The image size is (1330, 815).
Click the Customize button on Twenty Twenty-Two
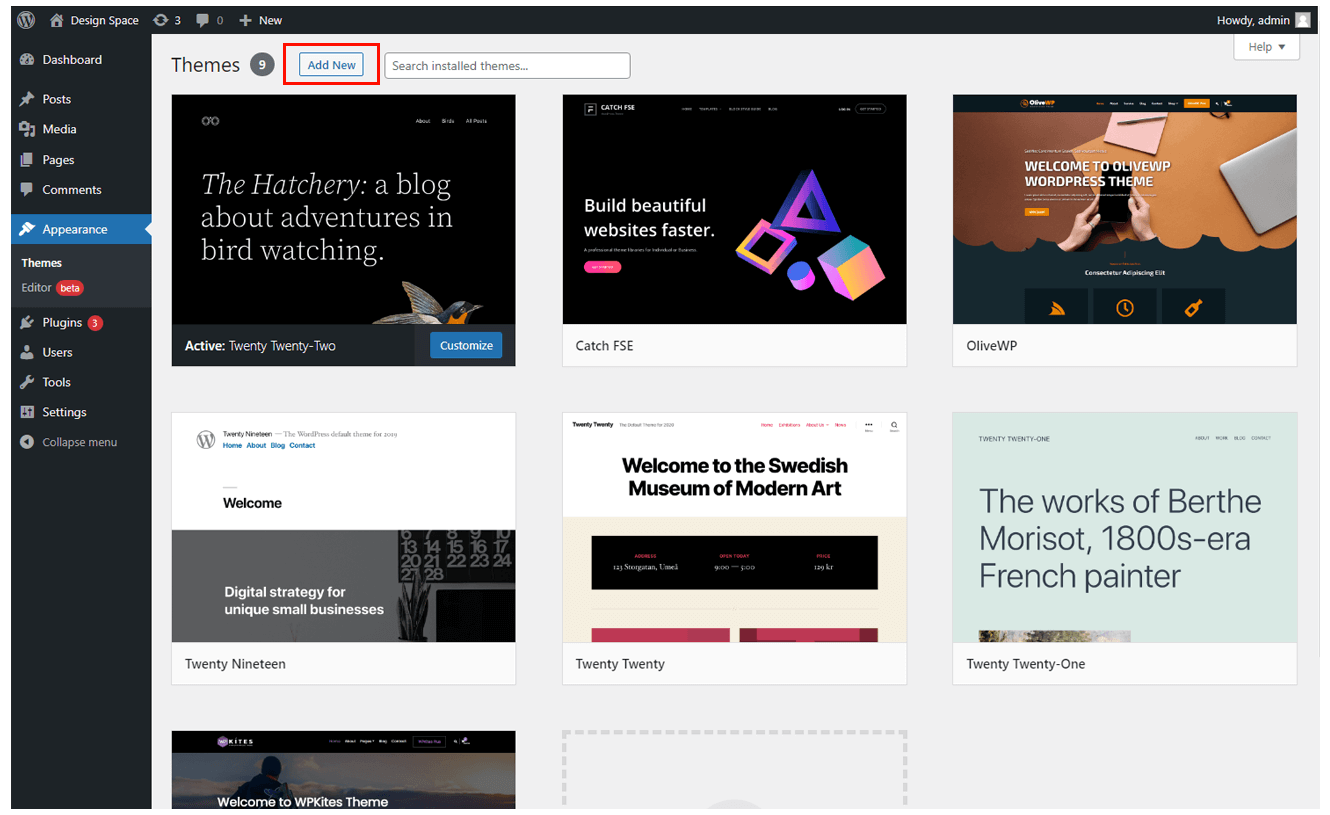[x=466, y=345]
